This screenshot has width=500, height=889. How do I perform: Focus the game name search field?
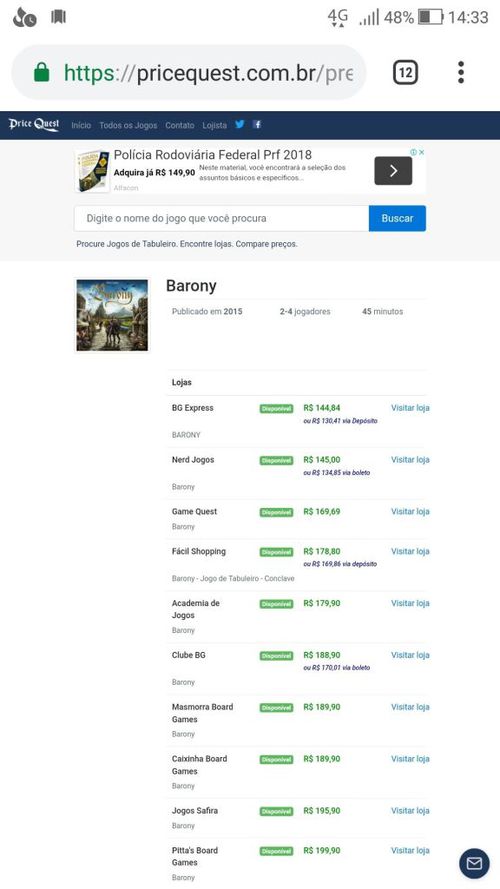pos(221,218)
